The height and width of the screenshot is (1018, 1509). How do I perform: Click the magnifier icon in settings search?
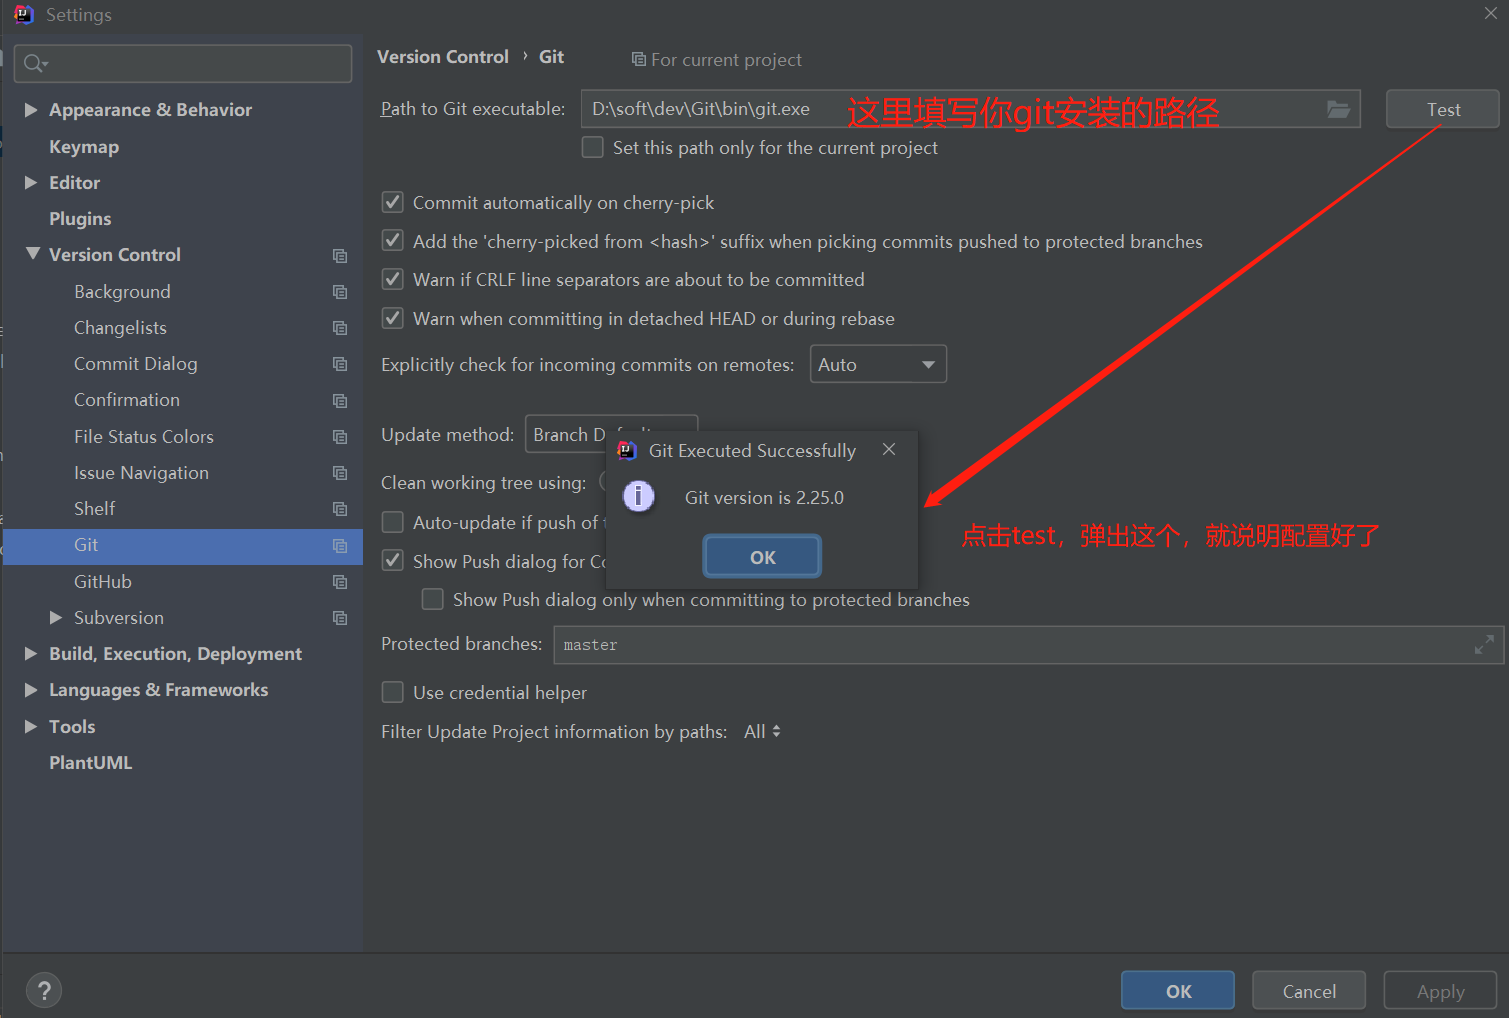click(x=33, y=63)
